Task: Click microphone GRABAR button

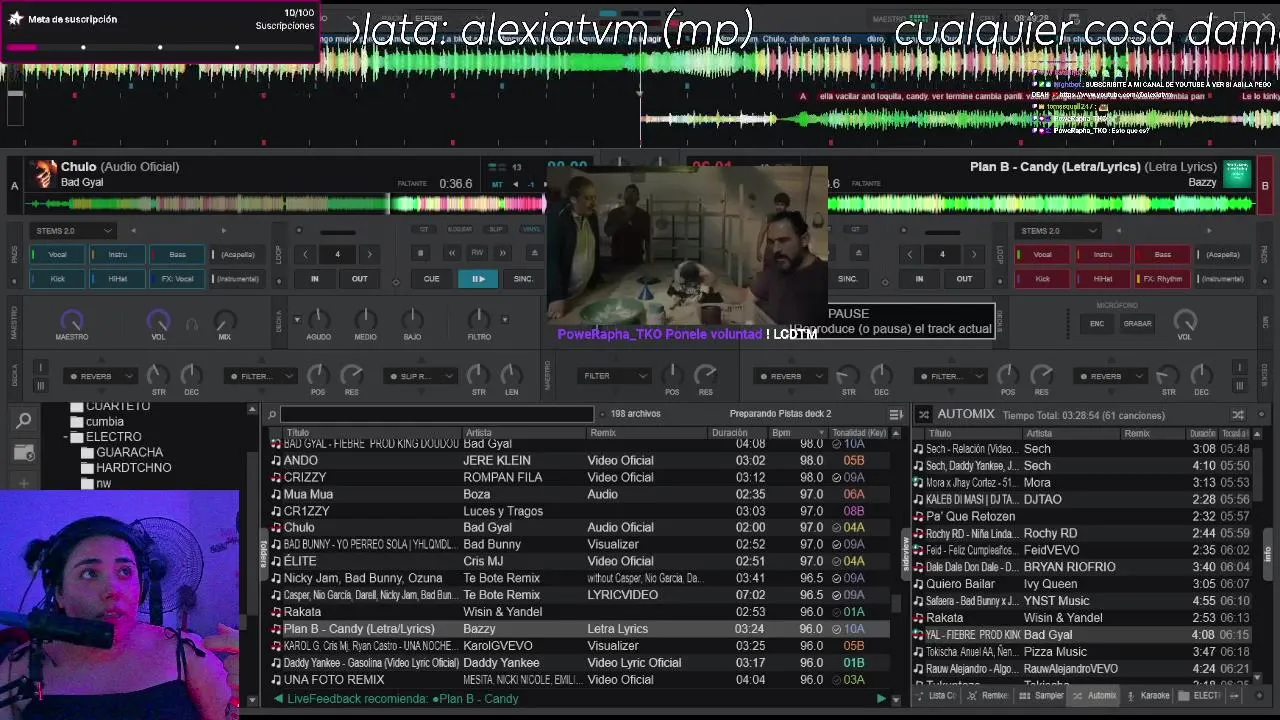Action: click(1137, 324)
